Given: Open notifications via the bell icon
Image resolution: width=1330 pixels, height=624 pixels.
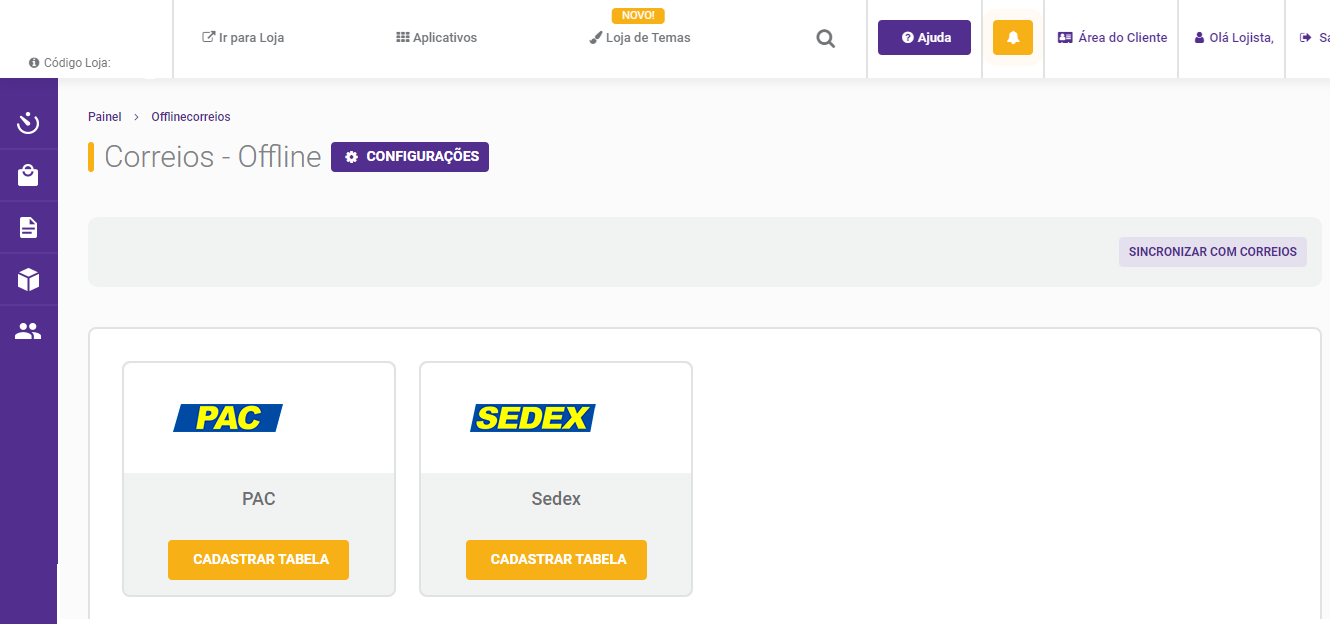Looking at the screenshot, I should point(1012,38).
